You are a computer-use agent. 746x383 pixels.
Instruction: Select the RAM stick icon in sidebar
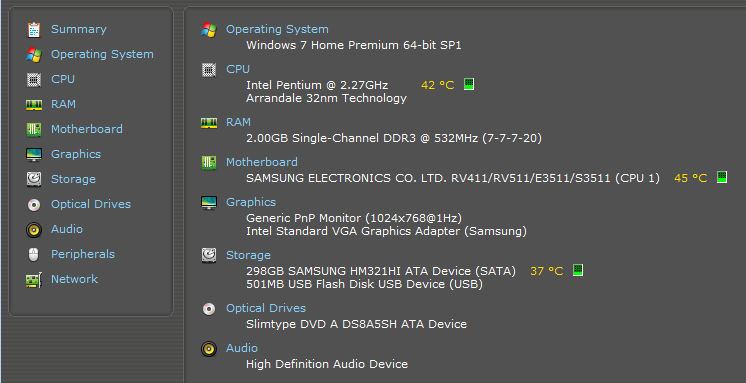click(34, 105)
